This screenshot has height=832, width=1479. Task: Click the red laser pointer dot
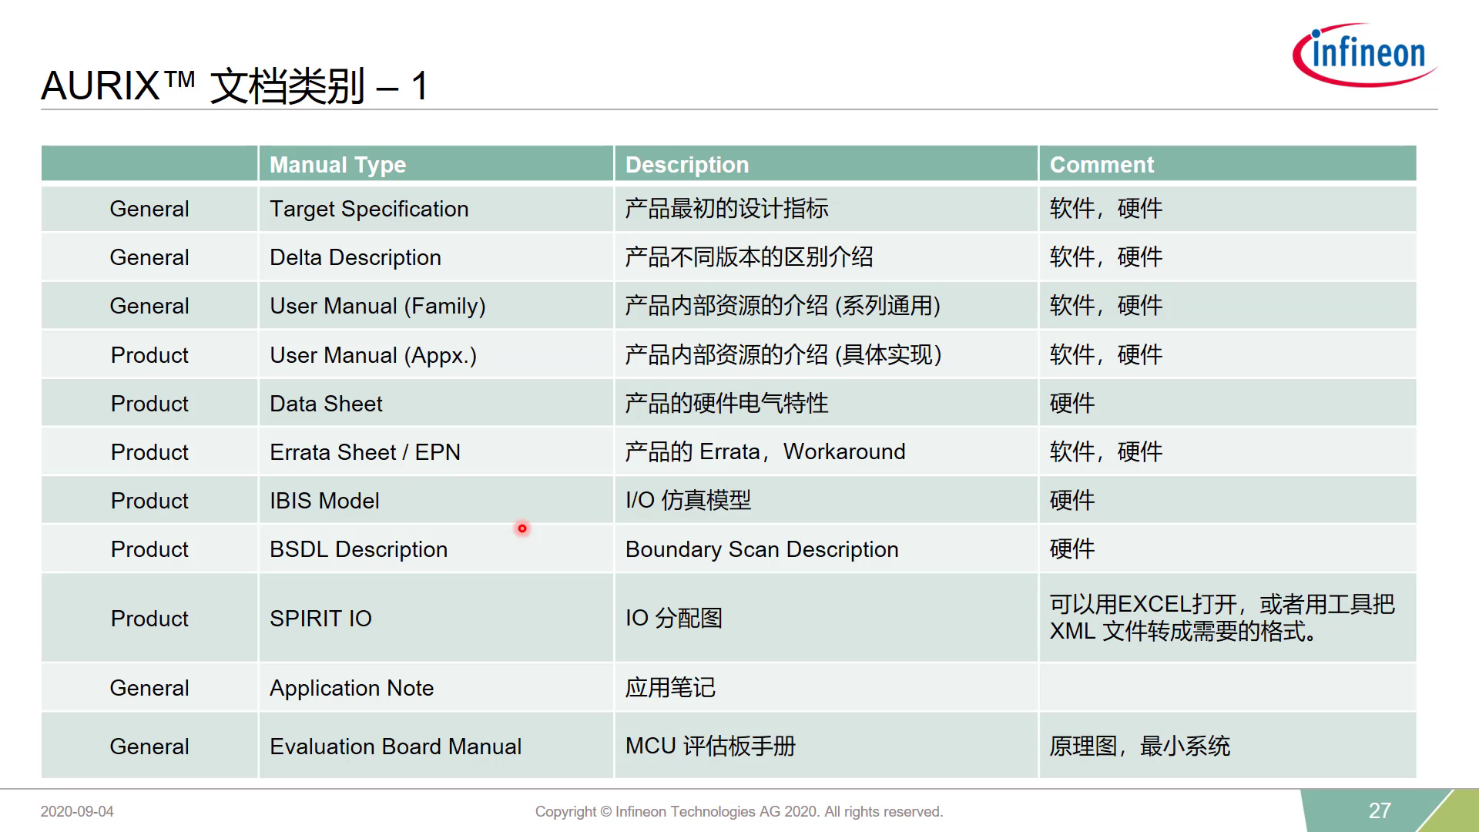click(522, 528)
